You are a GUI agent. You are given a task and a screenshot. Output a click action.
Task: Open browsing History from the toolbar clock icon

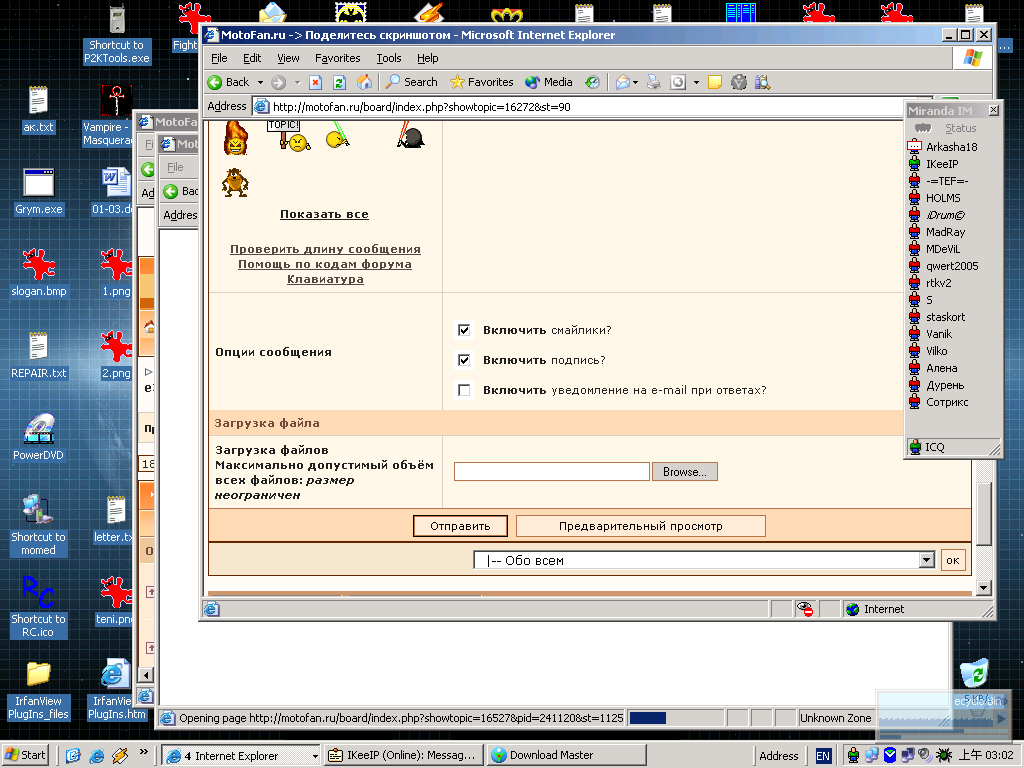point(592,82)
